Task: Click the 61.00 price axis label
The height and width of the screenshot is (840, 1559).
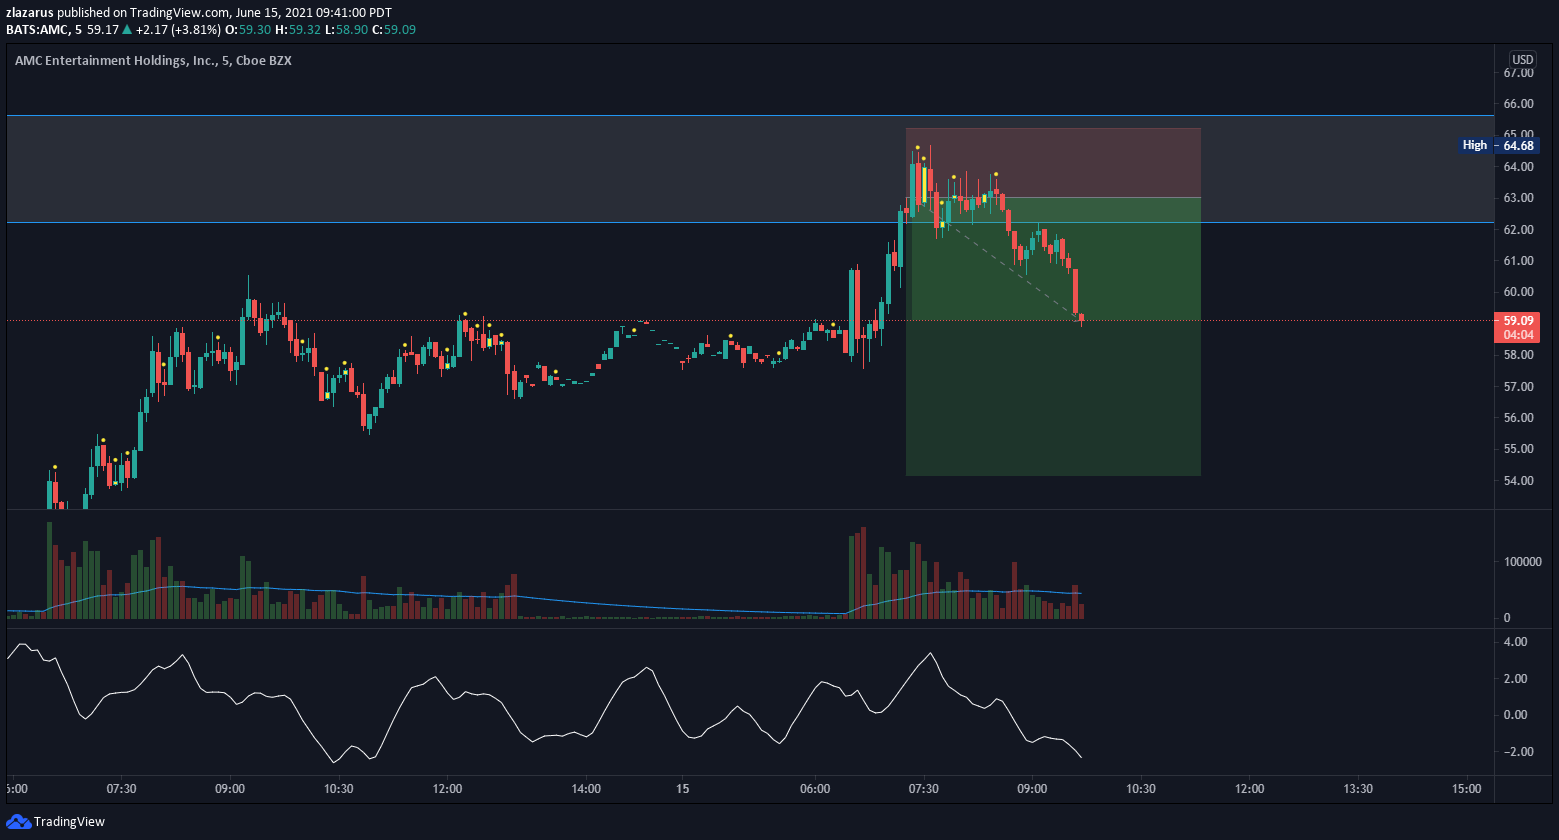Action: pos(1518,261)
